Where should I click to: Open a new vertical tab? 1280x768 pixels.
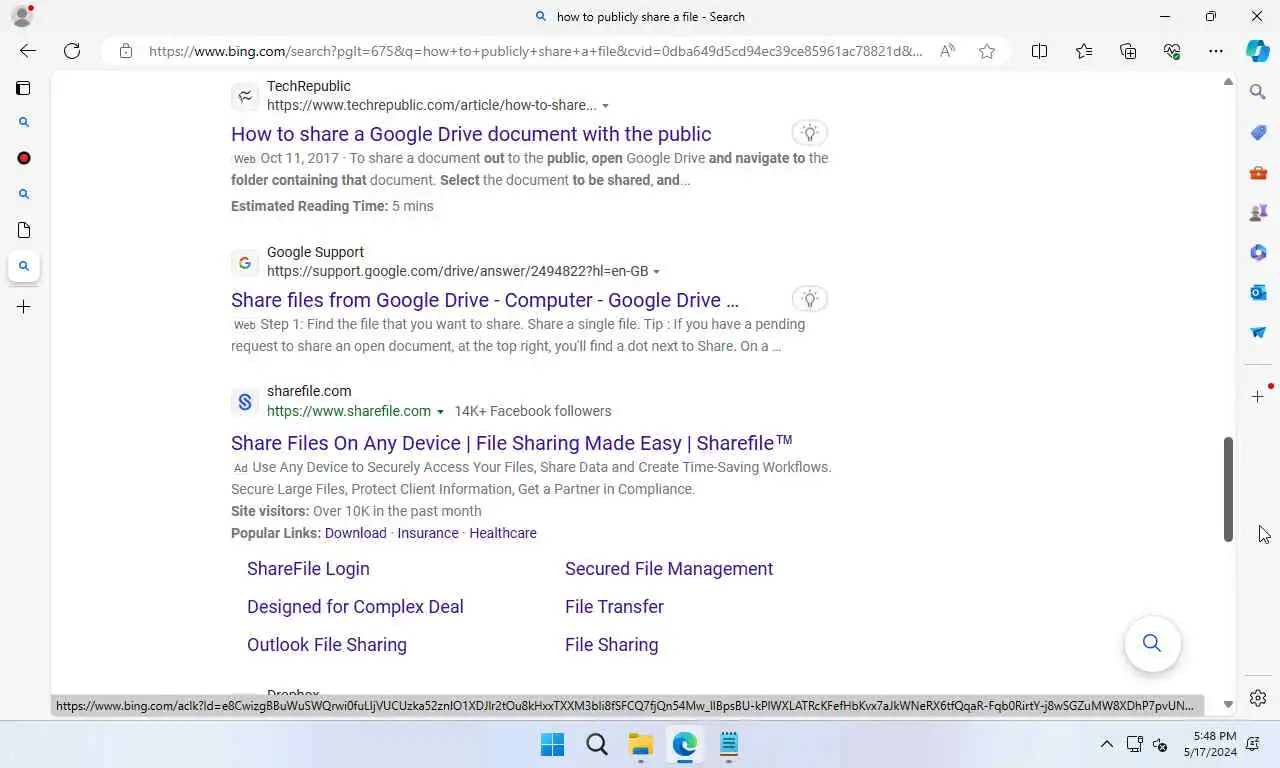tap(24, 307)
